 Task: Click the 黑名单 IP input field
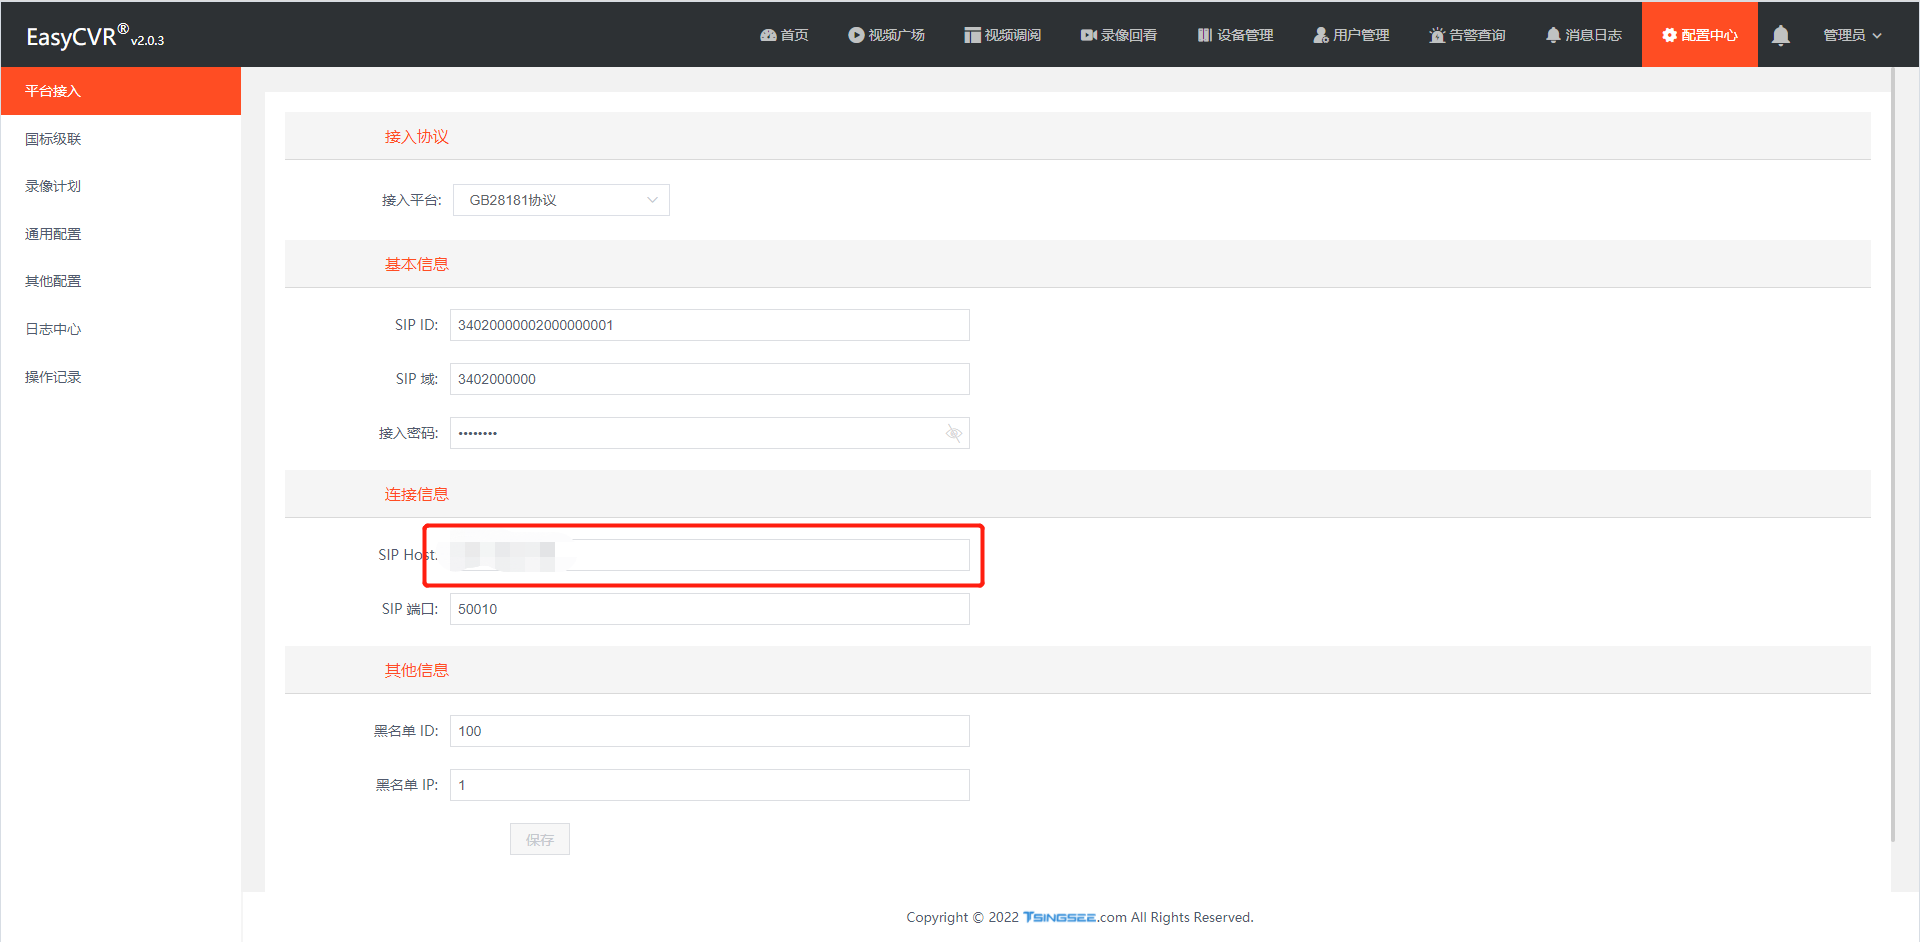710,785
